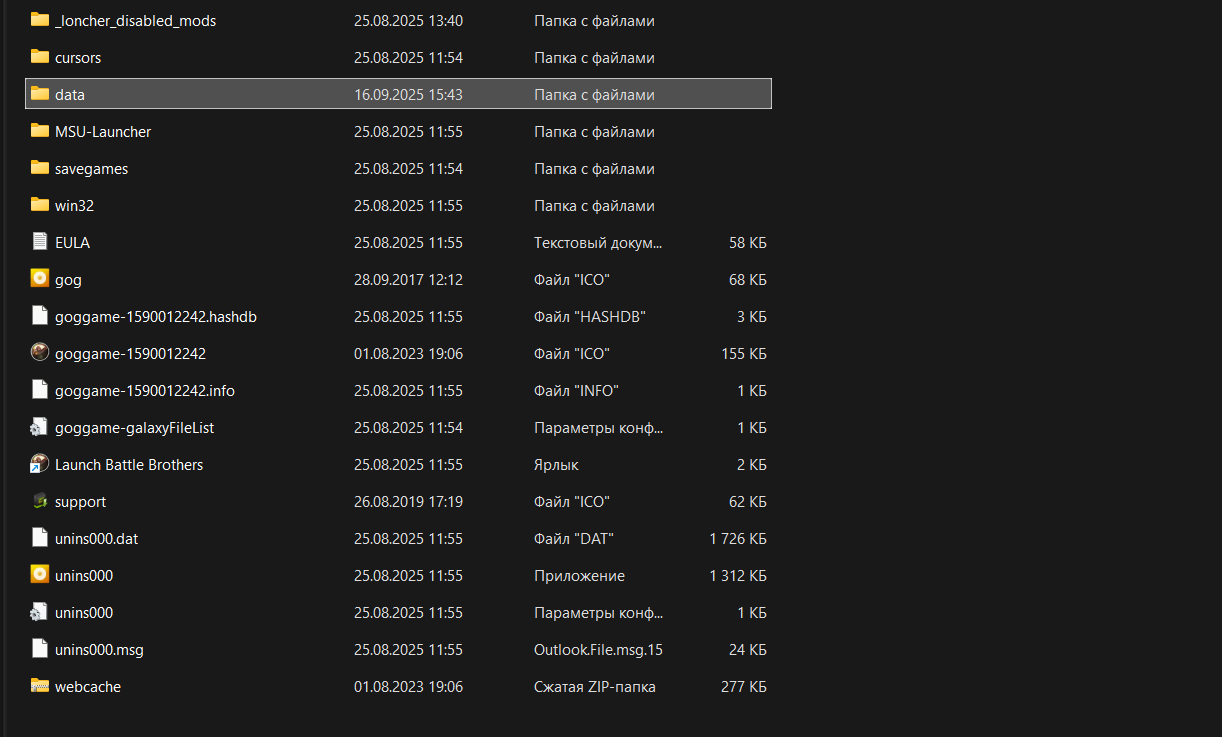Click type 'Файл "DAT"'

pyautogui.click(x=574, y=538)
